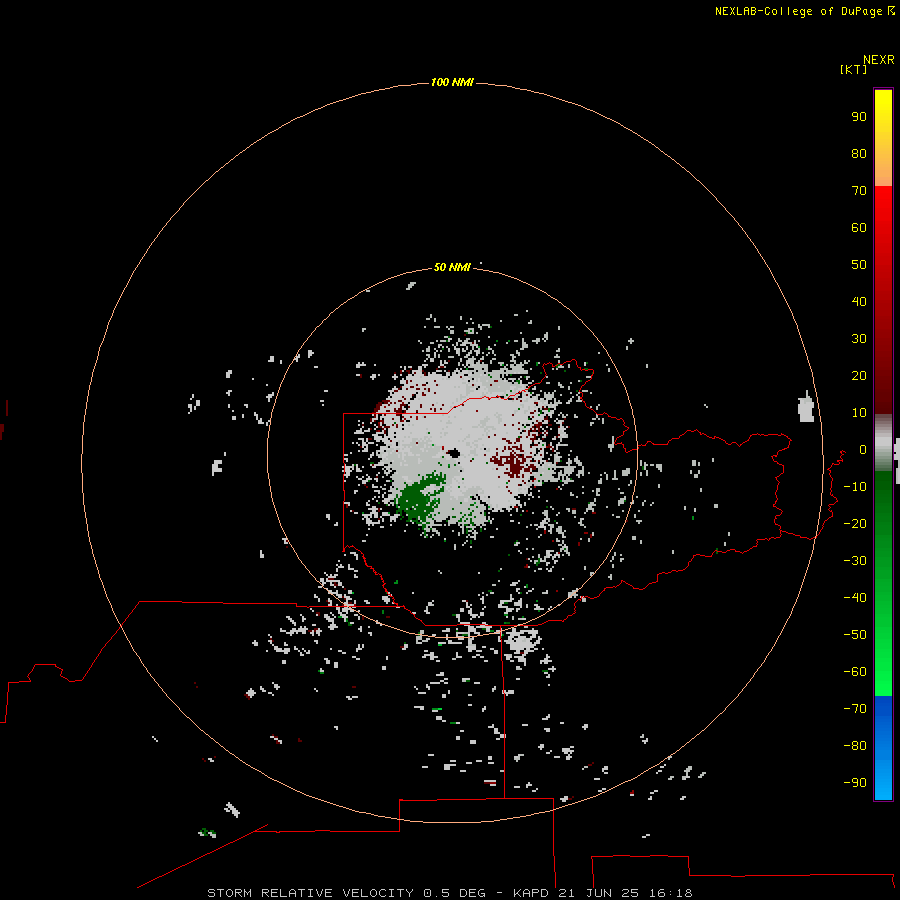Click the blue segment of the color bar
The image size is (900, 900).
pos(883,748)
